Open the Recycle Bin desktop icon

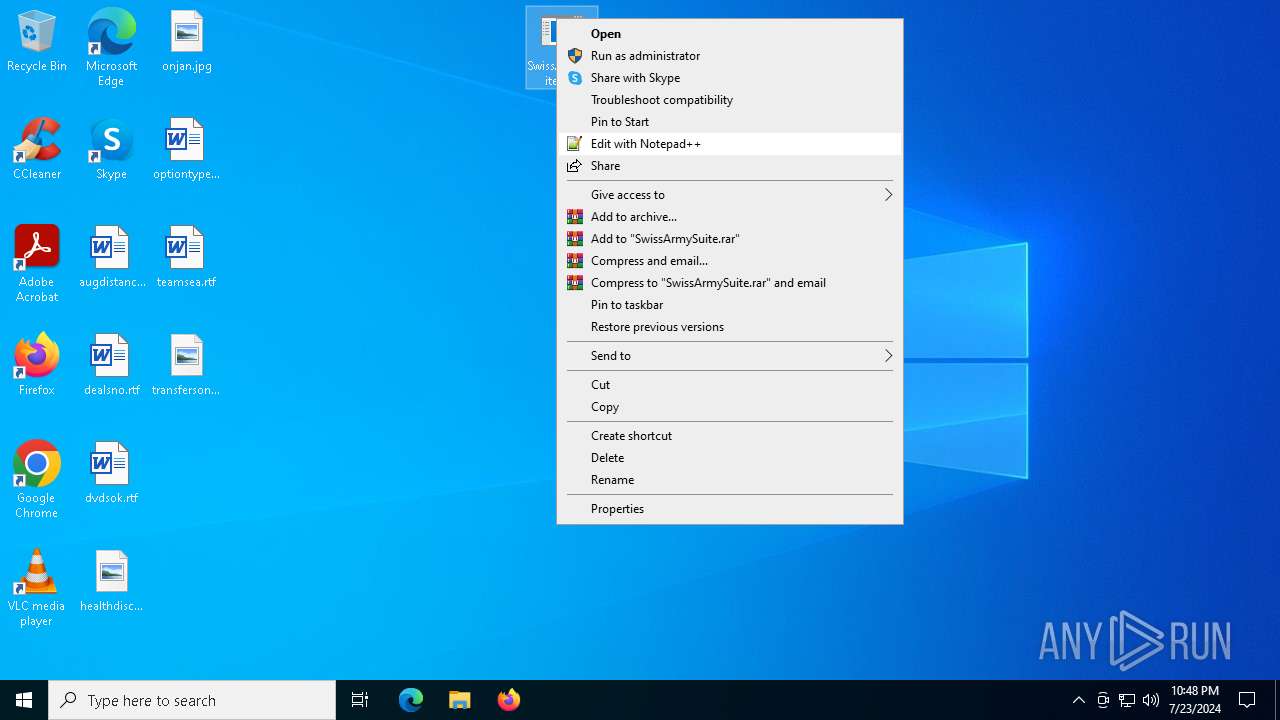pyautogui.click(x=37, y=42)
